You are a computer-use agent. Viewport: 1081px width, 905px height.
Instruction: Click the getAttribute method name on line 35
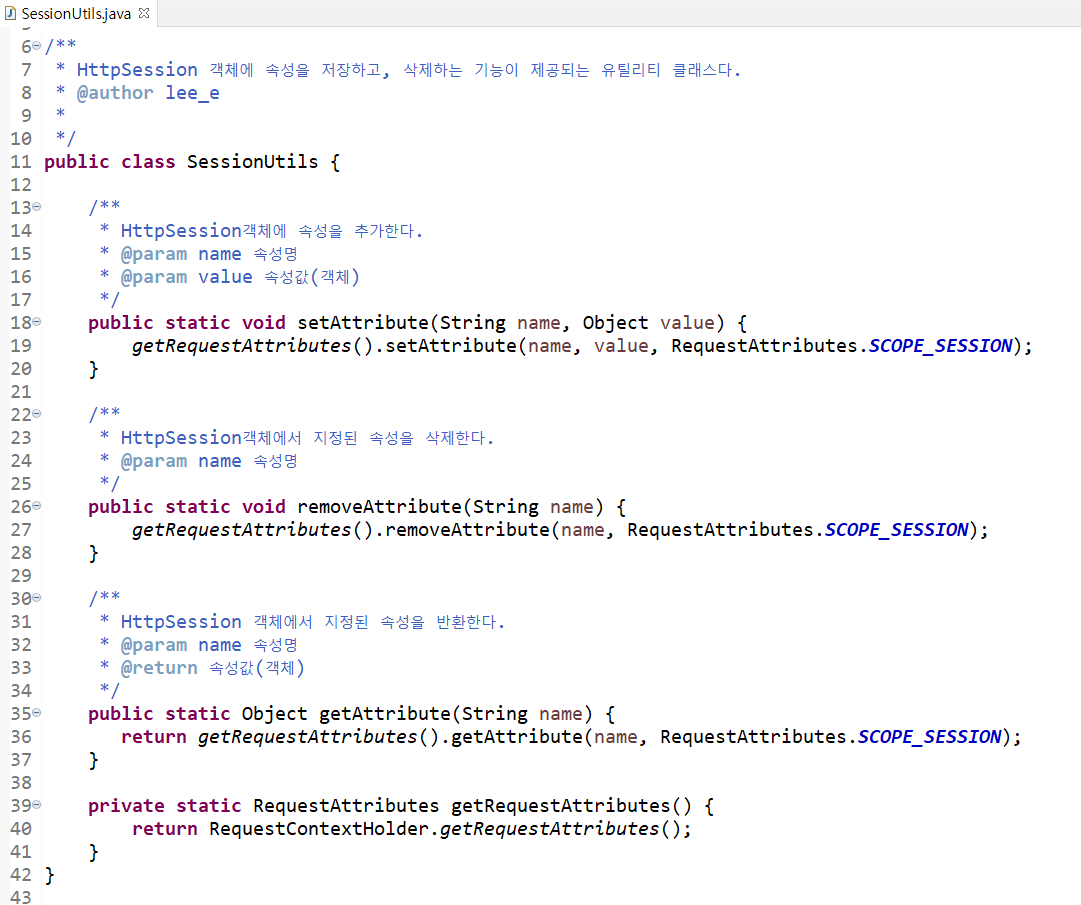pyautogui.click(x=385, y=713)
